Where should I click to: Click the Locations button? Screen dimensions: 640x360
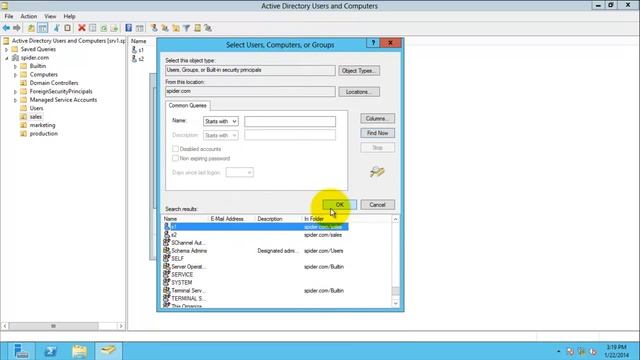coord(359,92)
